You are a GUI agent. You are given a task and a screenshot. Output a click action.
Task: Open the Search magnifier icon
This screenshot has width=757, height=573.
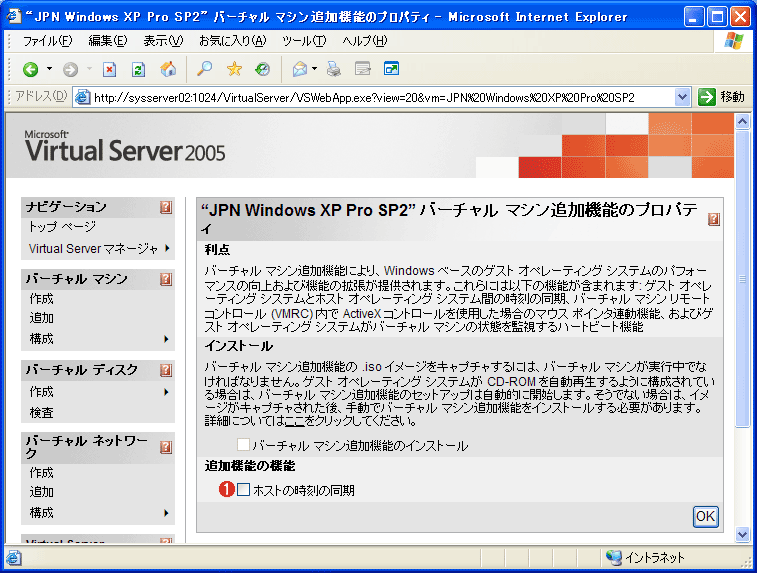pos(205,69)
